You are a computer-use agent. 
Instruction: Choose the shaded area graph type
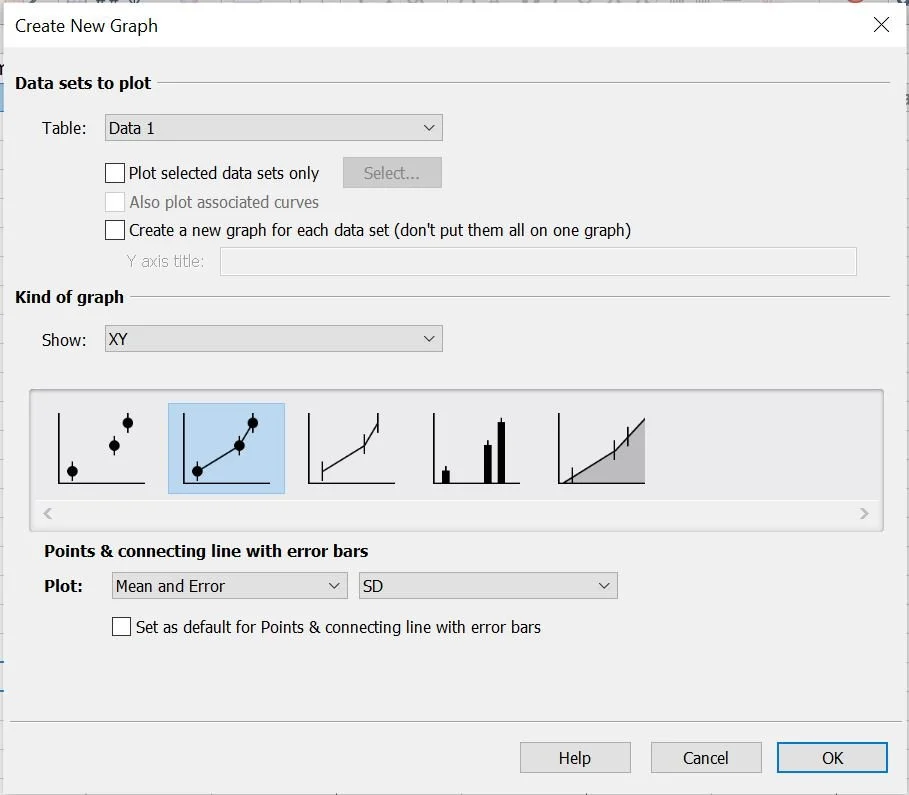[x=600, y=447]
